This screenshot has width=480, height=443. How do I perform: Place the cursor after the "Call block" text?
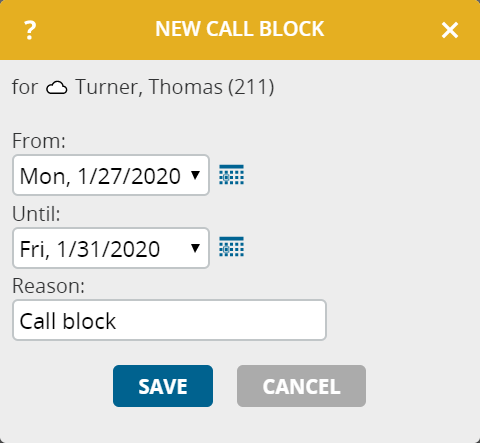click(117, 321)
